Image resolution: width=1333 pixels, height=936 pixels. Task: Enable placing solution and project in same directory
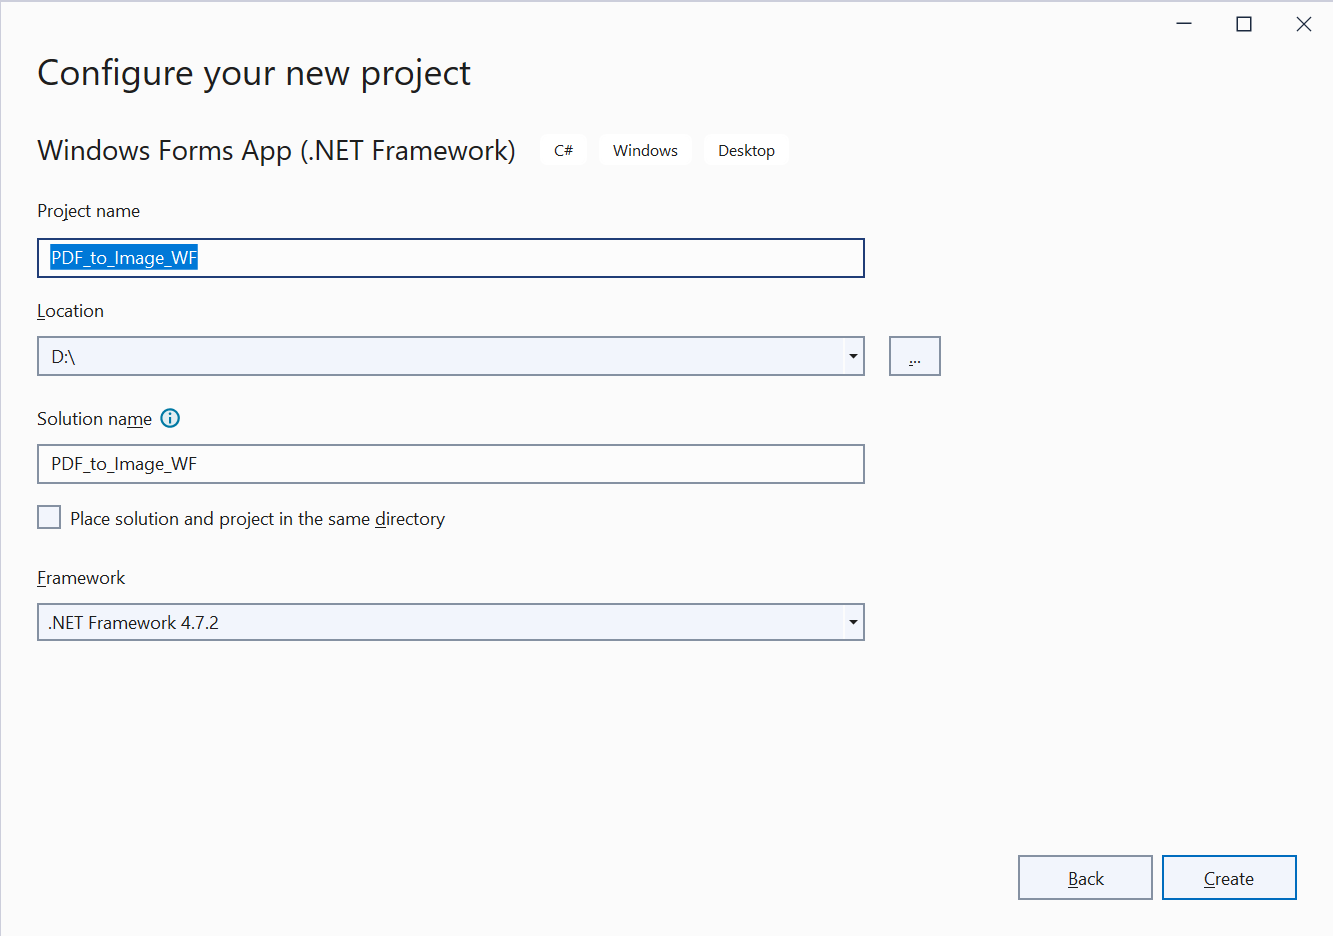pos(49,517)
